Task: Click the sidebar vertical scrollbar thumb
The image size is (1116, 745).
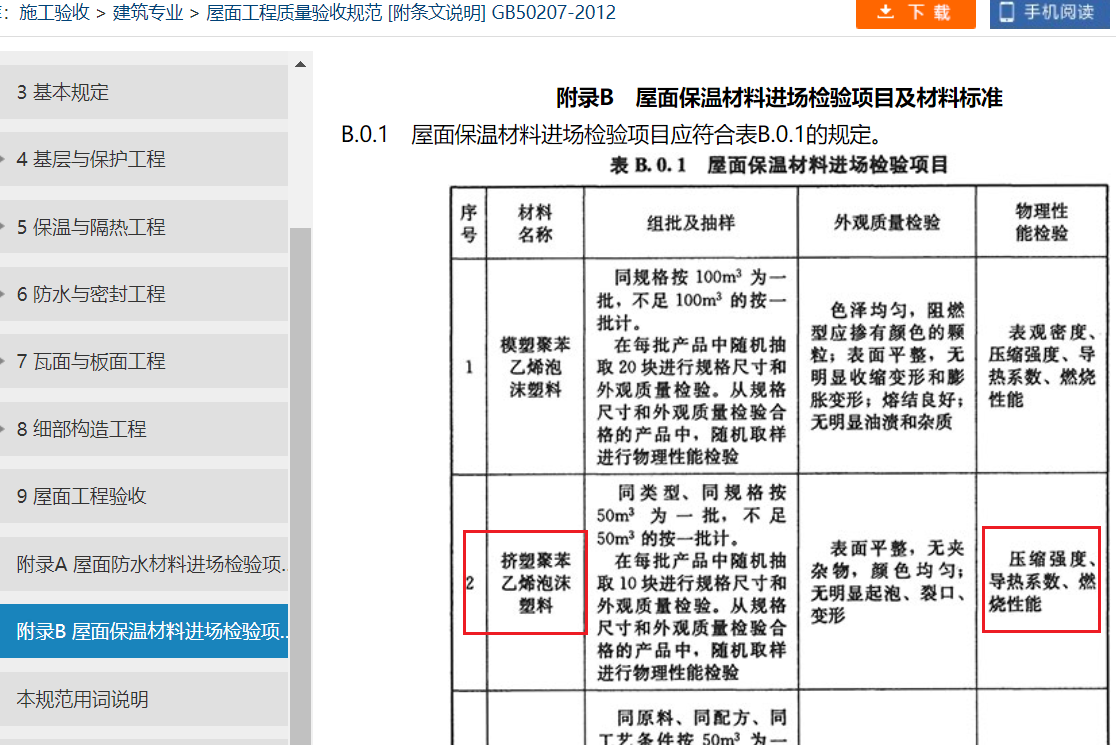Action: pyautogui.click(x=300, y=480)
